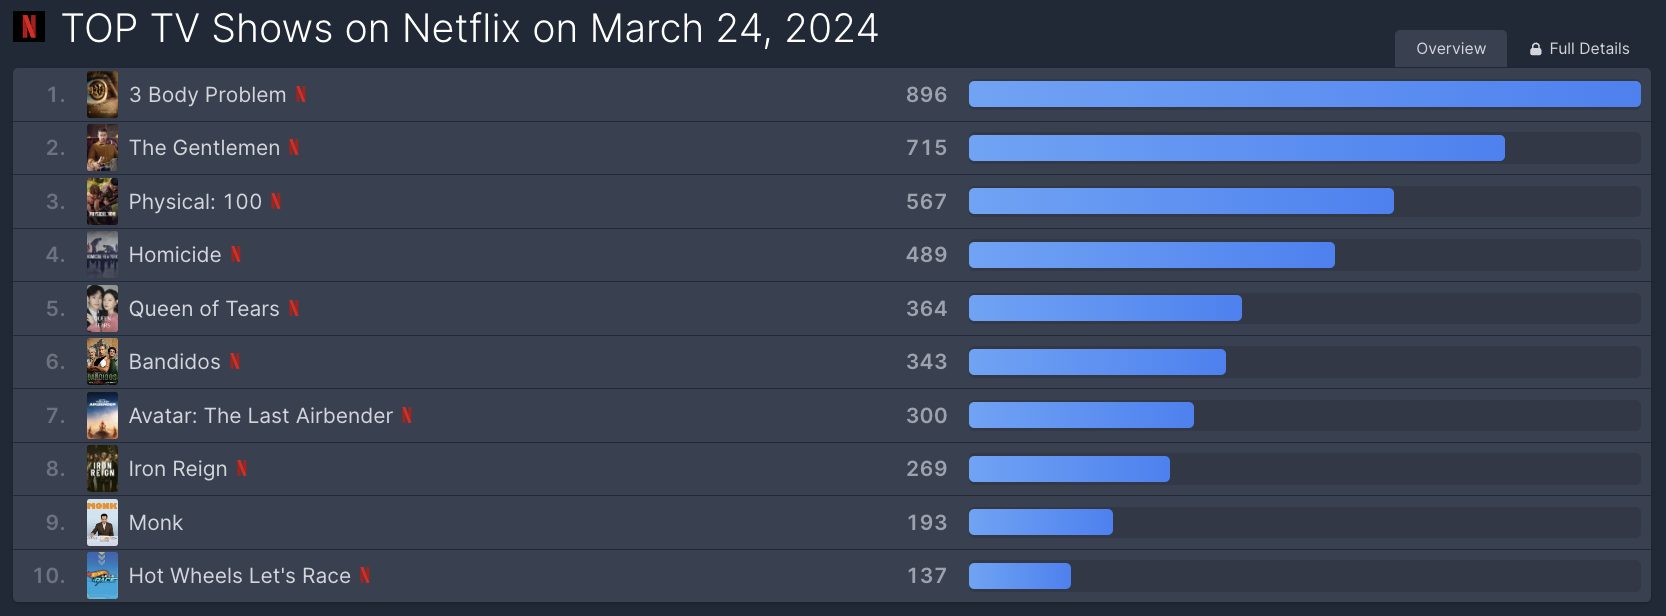Click the Queen of Tears poster thumbnail
The width and height of the screenshot is (1666, 616).
point(102,309)
